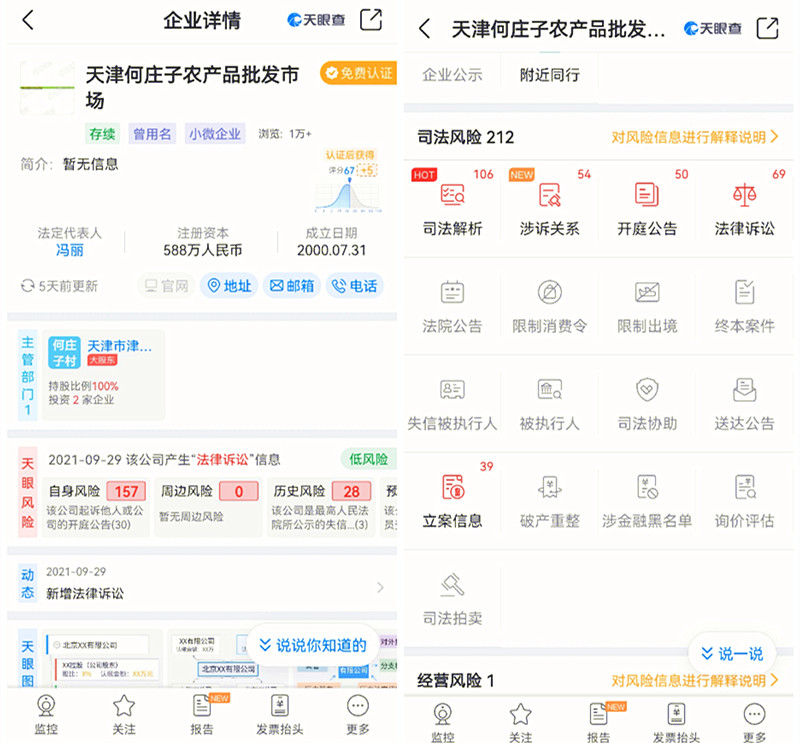
Task: Open the 司法解析 icon
Action: (452, 195)
